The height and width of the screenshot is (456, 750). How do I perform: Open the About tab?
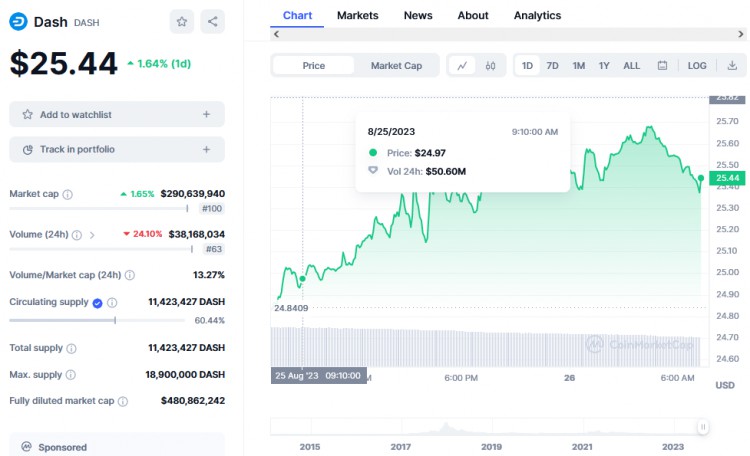coord(473,15)
